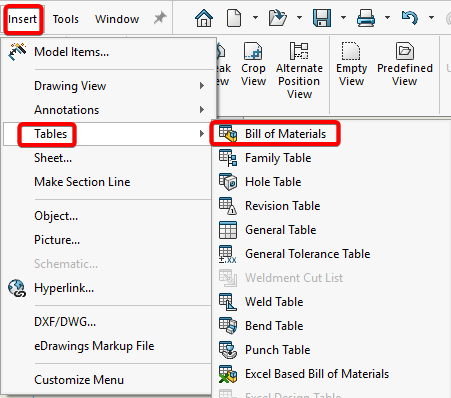451x398 pixels.
Task: Insert a Bill of Materials table
Action: [285, 134]
